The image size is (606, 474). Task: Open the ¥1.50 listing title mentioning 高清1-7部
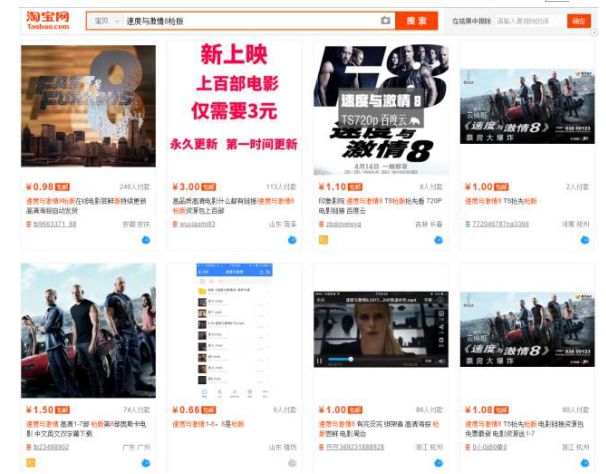tap(86, 429)
